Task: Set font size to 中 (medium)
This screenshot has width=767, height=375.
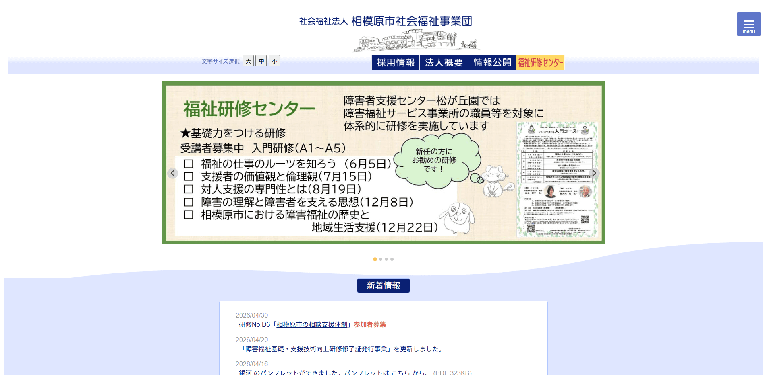Action: pyautogui.click(x=262, y=62)
